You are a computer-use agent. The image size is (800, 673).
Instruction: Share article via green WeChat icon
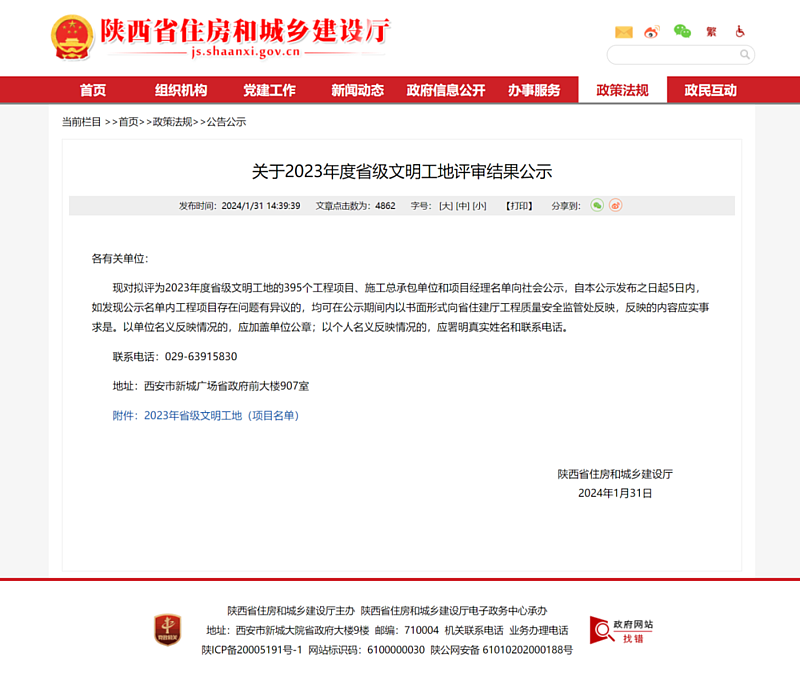click(x=597, y=206)
